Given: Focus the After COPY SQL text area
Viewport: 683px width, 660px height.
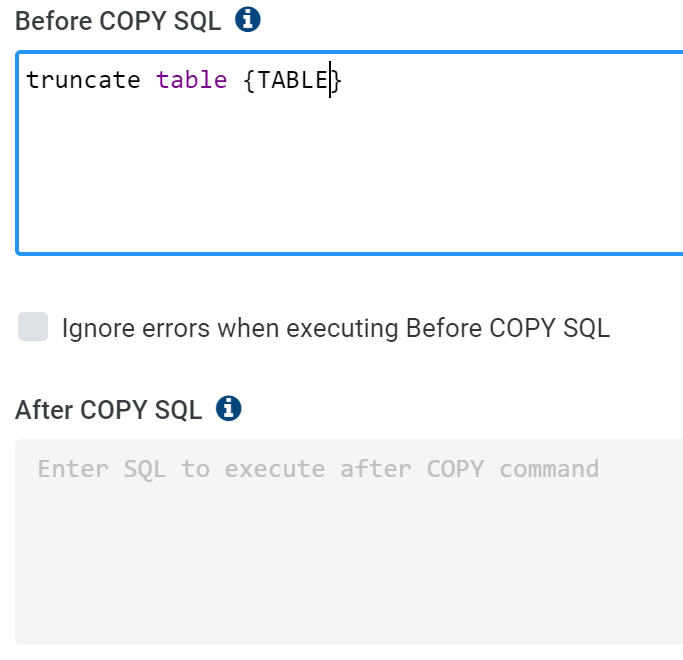Looking at the screenshot, I should [349, 542].
